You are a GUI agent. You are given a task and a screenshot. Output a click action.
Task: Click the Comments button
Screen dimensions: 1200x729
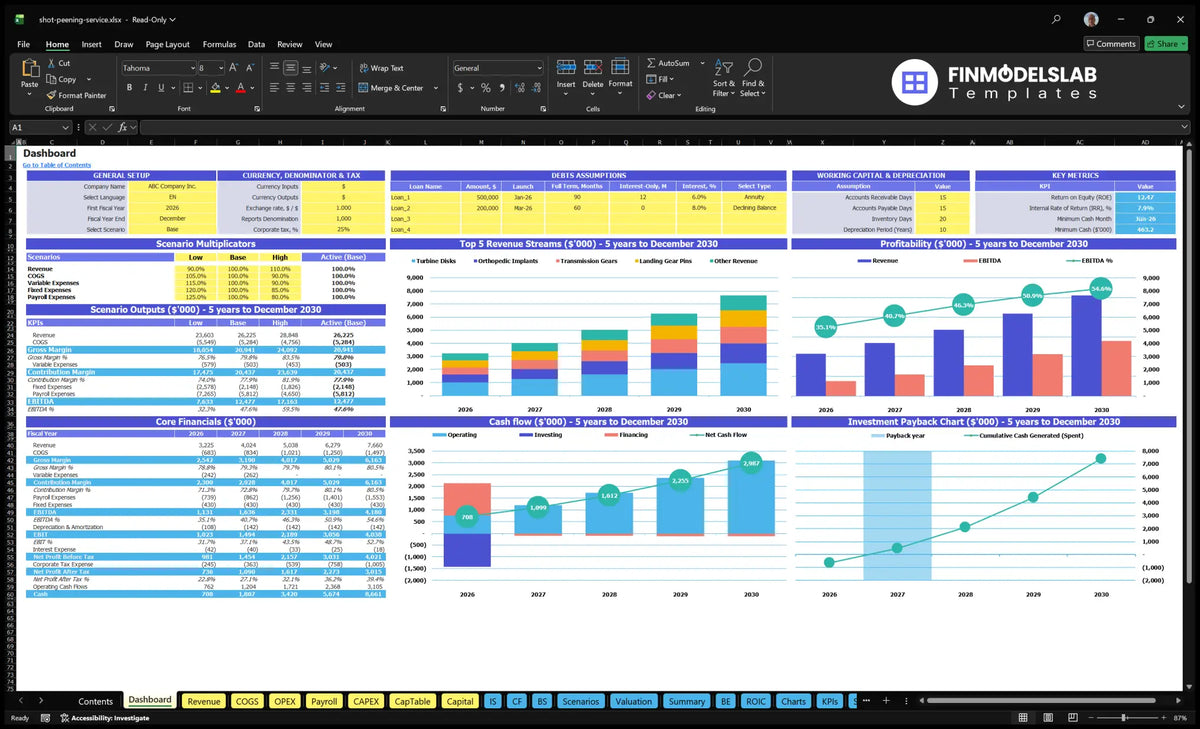[x=1111, y=44]
